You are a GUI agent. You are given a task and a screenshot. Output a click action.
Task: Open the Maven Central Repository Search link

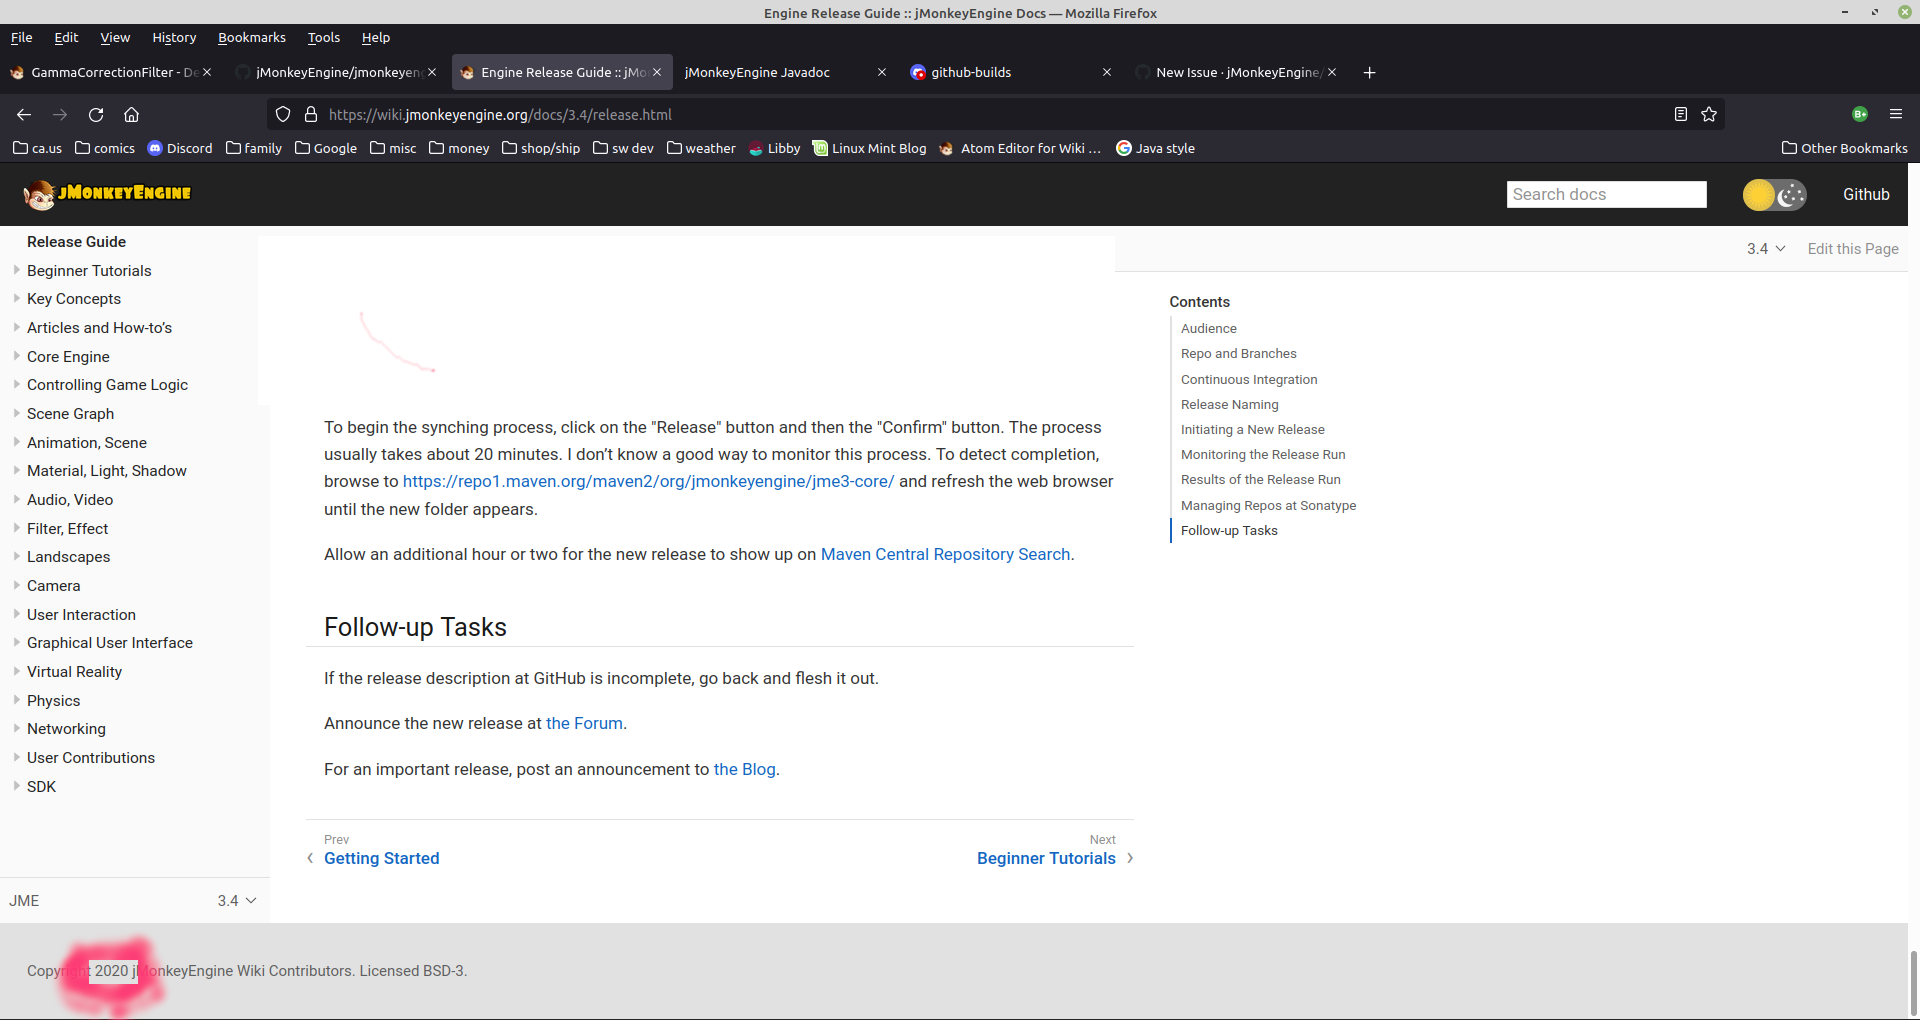pyautogui.click(x=945, y=554)
